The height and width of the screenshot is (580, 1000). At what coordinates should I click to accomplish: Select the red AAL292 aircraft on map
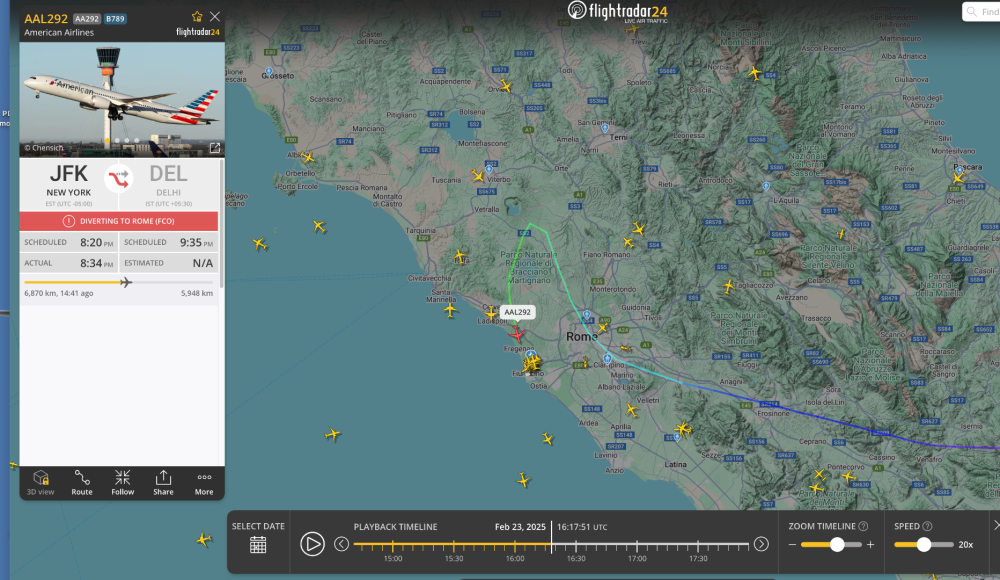coord(517,333)
